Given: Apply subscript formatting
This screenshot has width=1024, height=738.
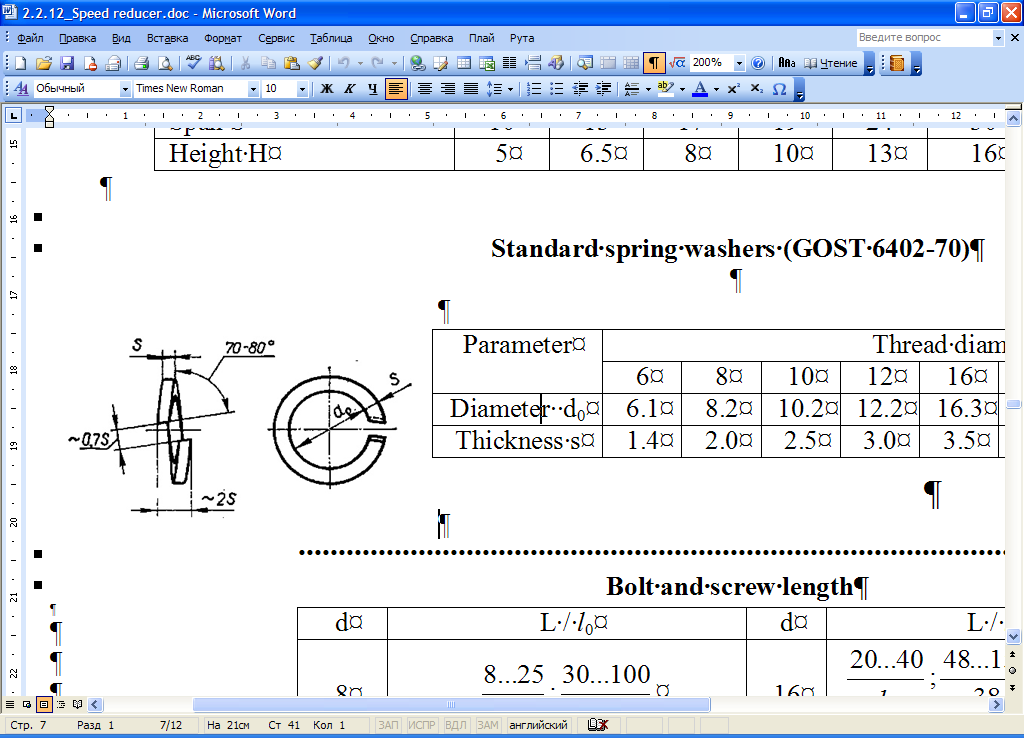Looking at the screenshot, I should click(756, 89).
